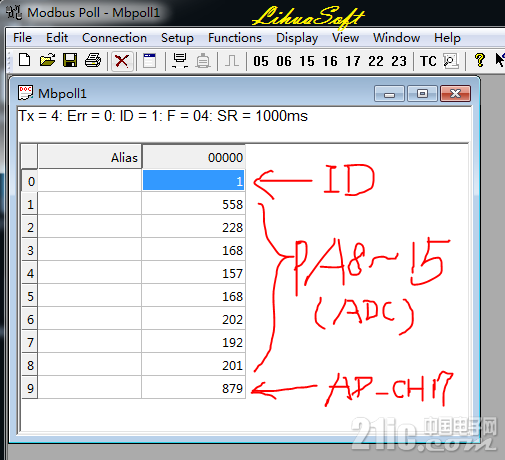Click the TC test center button
Viewport: 505px width, 460px height.
click(x=428, y=61)
